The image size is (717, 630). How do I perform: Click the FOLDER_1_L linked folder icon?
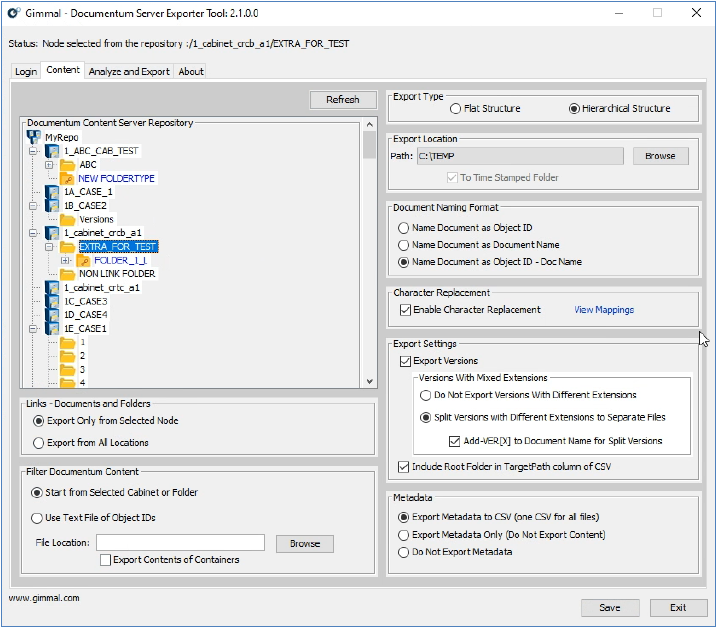tap(84, 260)
